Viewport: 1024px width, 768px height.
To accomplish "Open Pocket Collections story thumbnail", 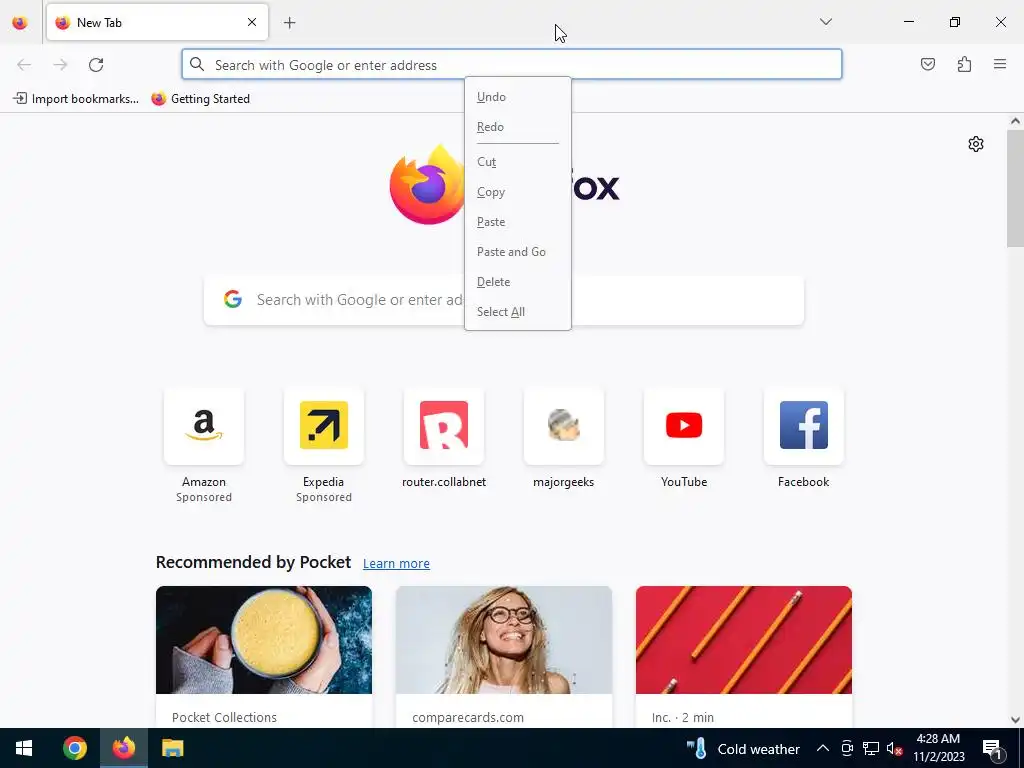I will pos(264,640).
